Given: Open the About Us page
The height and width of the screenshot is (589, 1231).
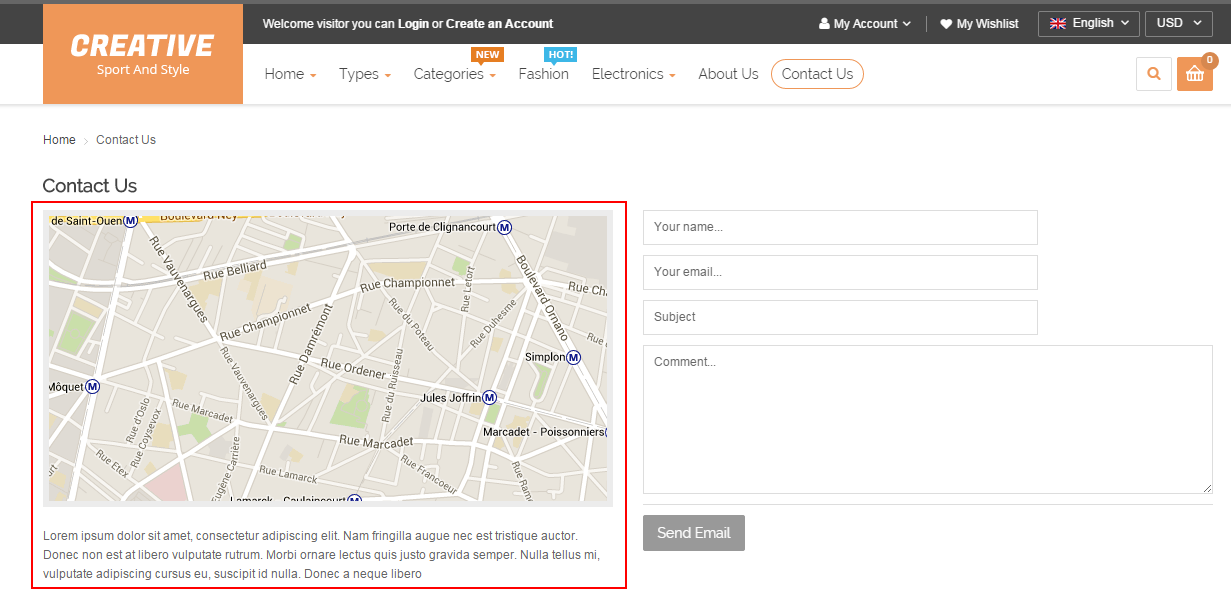Looking at the screenshot, I should (x=728, y=74).
